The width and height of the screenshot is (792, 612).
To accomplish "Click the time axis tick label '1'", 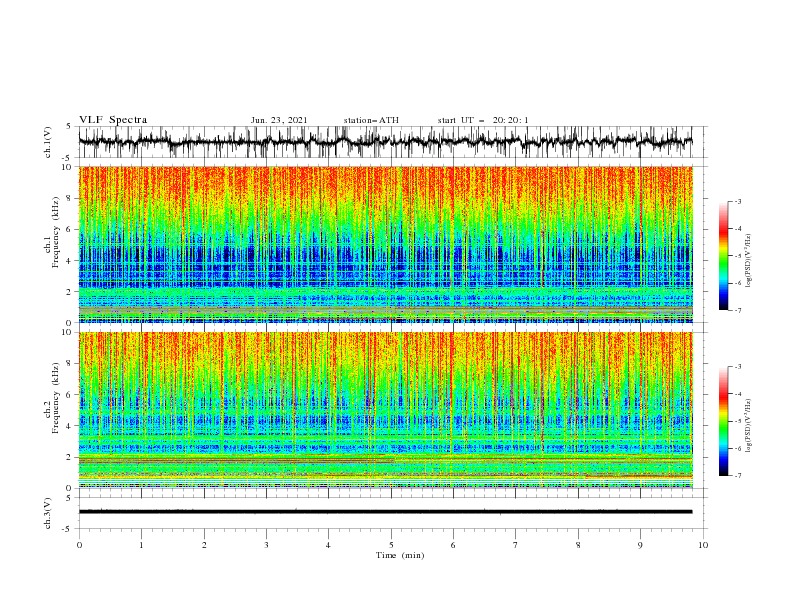I will (141, 545).
